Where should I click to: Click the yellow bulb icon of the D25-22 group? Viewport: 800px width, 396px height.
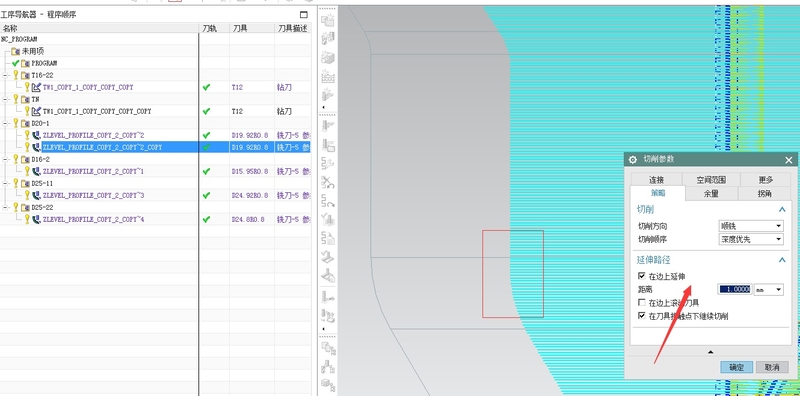click(x=15, y=207)
